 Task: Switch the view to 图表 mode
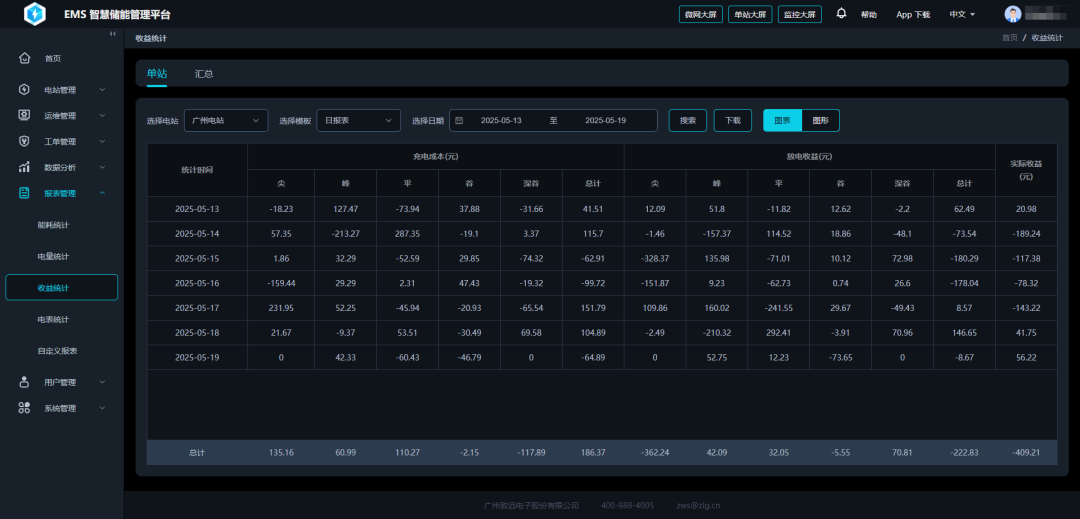(782, 120)
